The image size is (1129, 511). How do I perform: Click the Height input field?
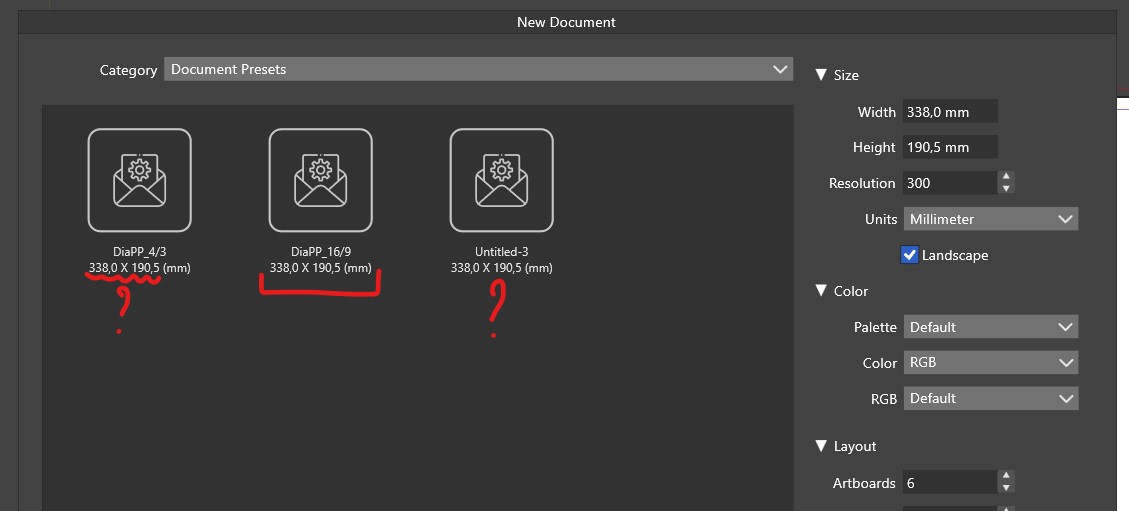tap(950, 147)
